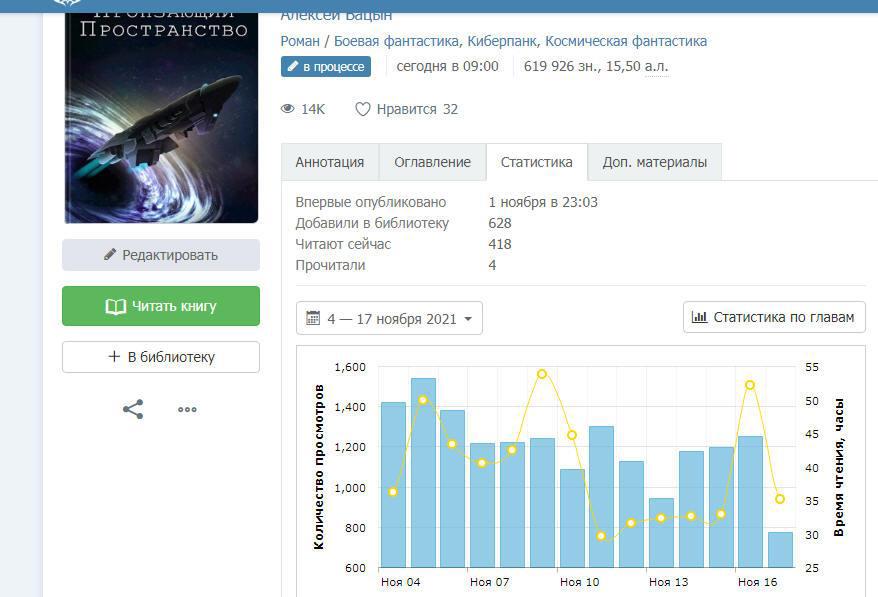Select the Доп. материалы tab
The height and width of the screenshot is (597, 878).
click(654, 162)
